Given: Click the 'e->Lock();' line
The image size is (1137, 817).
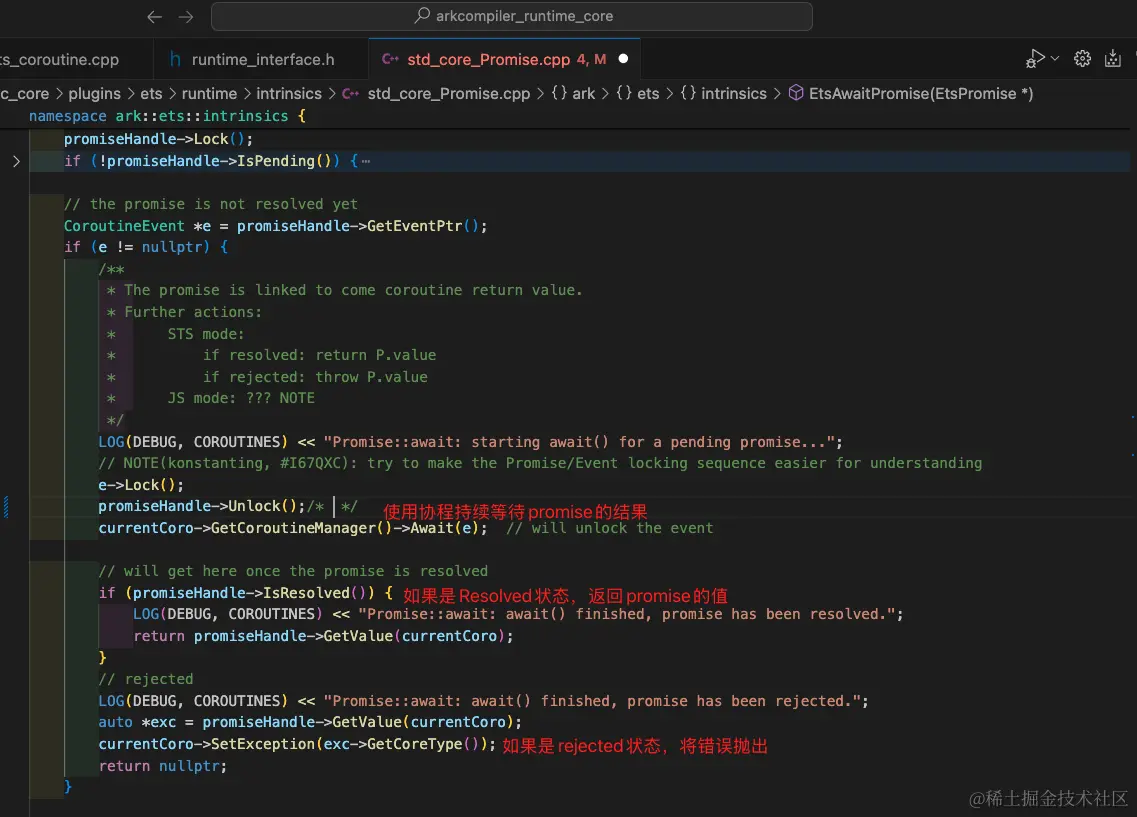Looking at the screenshot, I should (x=141, y=485).
